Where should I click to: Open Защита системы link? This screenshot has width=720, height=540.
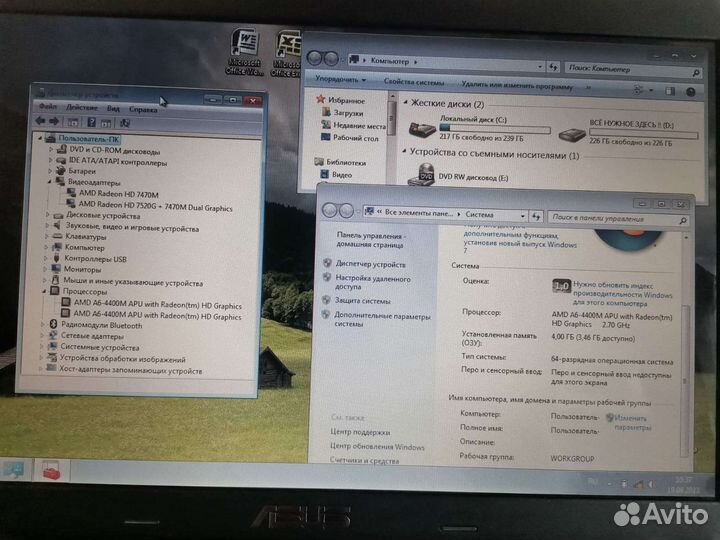[x=362, y=301]
